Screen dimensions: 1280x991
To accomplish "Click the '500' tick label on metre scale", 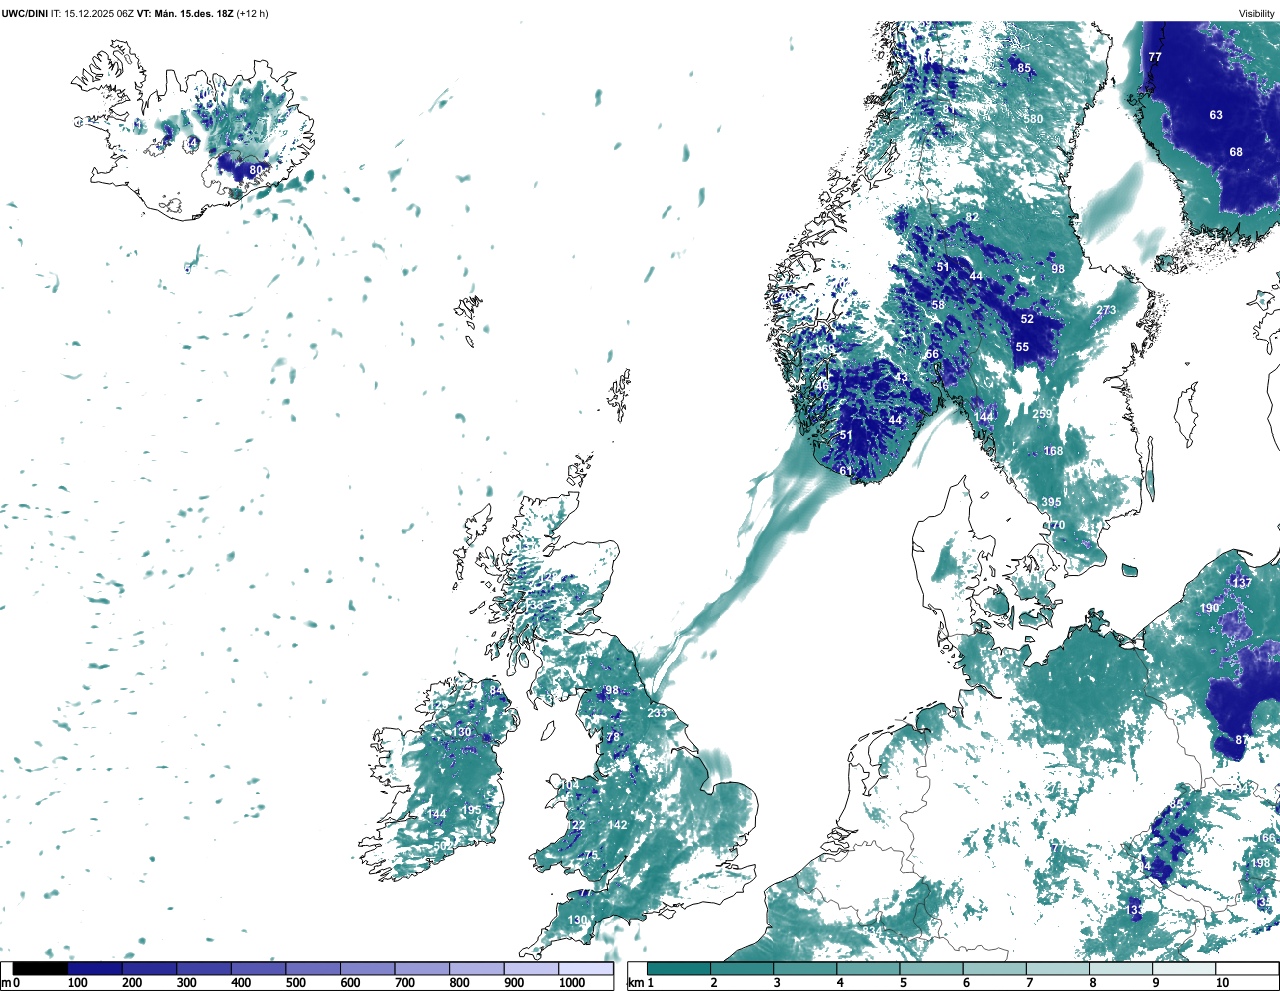I will coord(296,983).
